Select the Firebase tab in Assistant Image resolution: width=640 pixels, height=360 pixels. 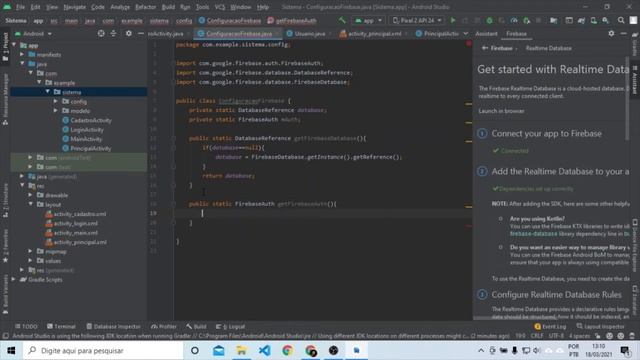click(x=516, y=33)
